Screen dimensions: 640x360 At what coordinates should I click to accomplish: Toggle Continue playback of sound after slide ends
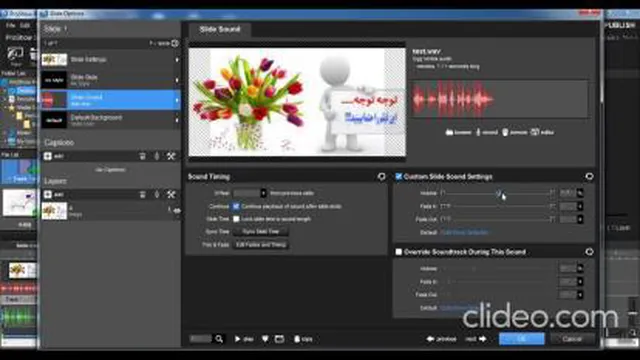236,206
